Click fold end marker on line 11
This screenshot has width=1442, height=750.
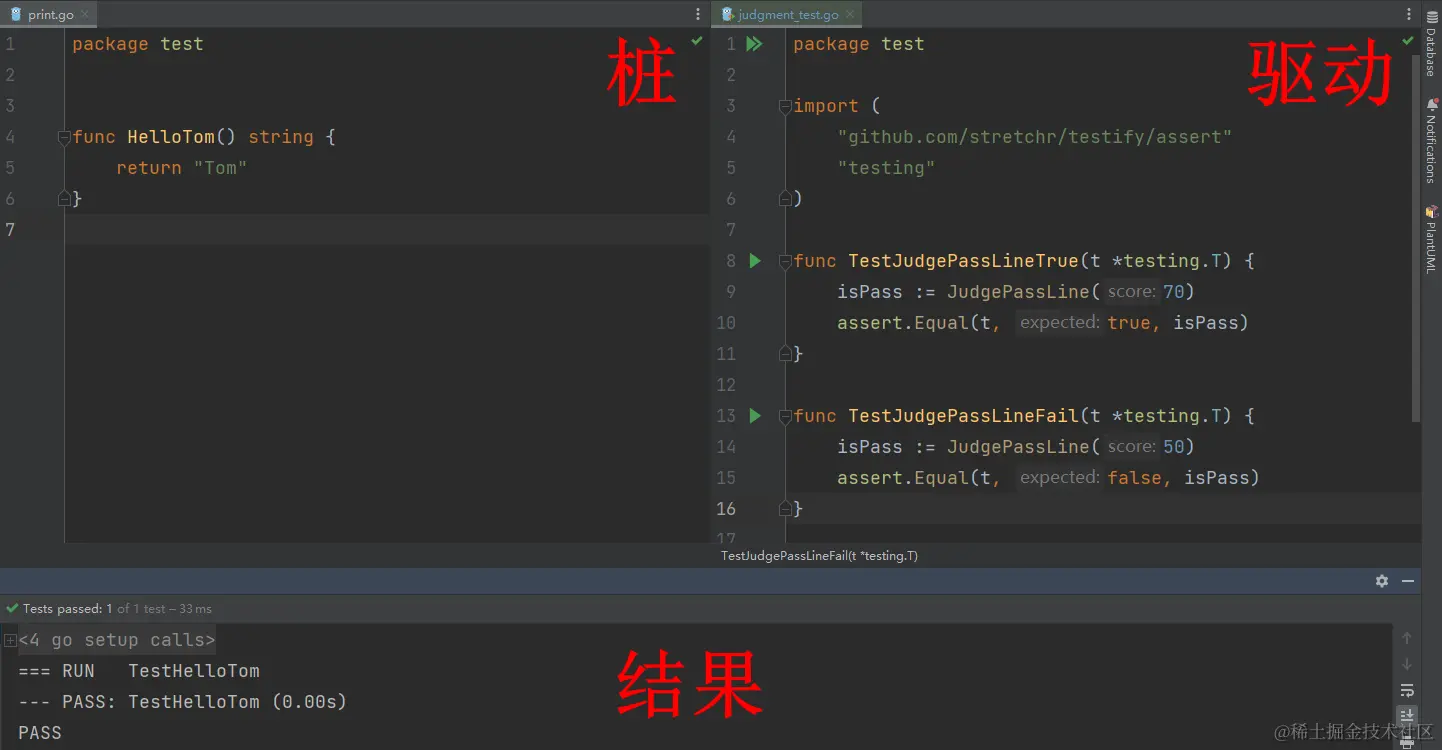pyautogui.click(x=785, y=354)
